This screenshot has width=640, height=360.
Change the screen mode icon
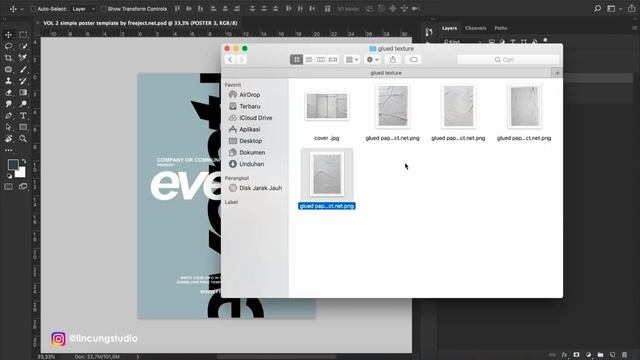(23, 187)
